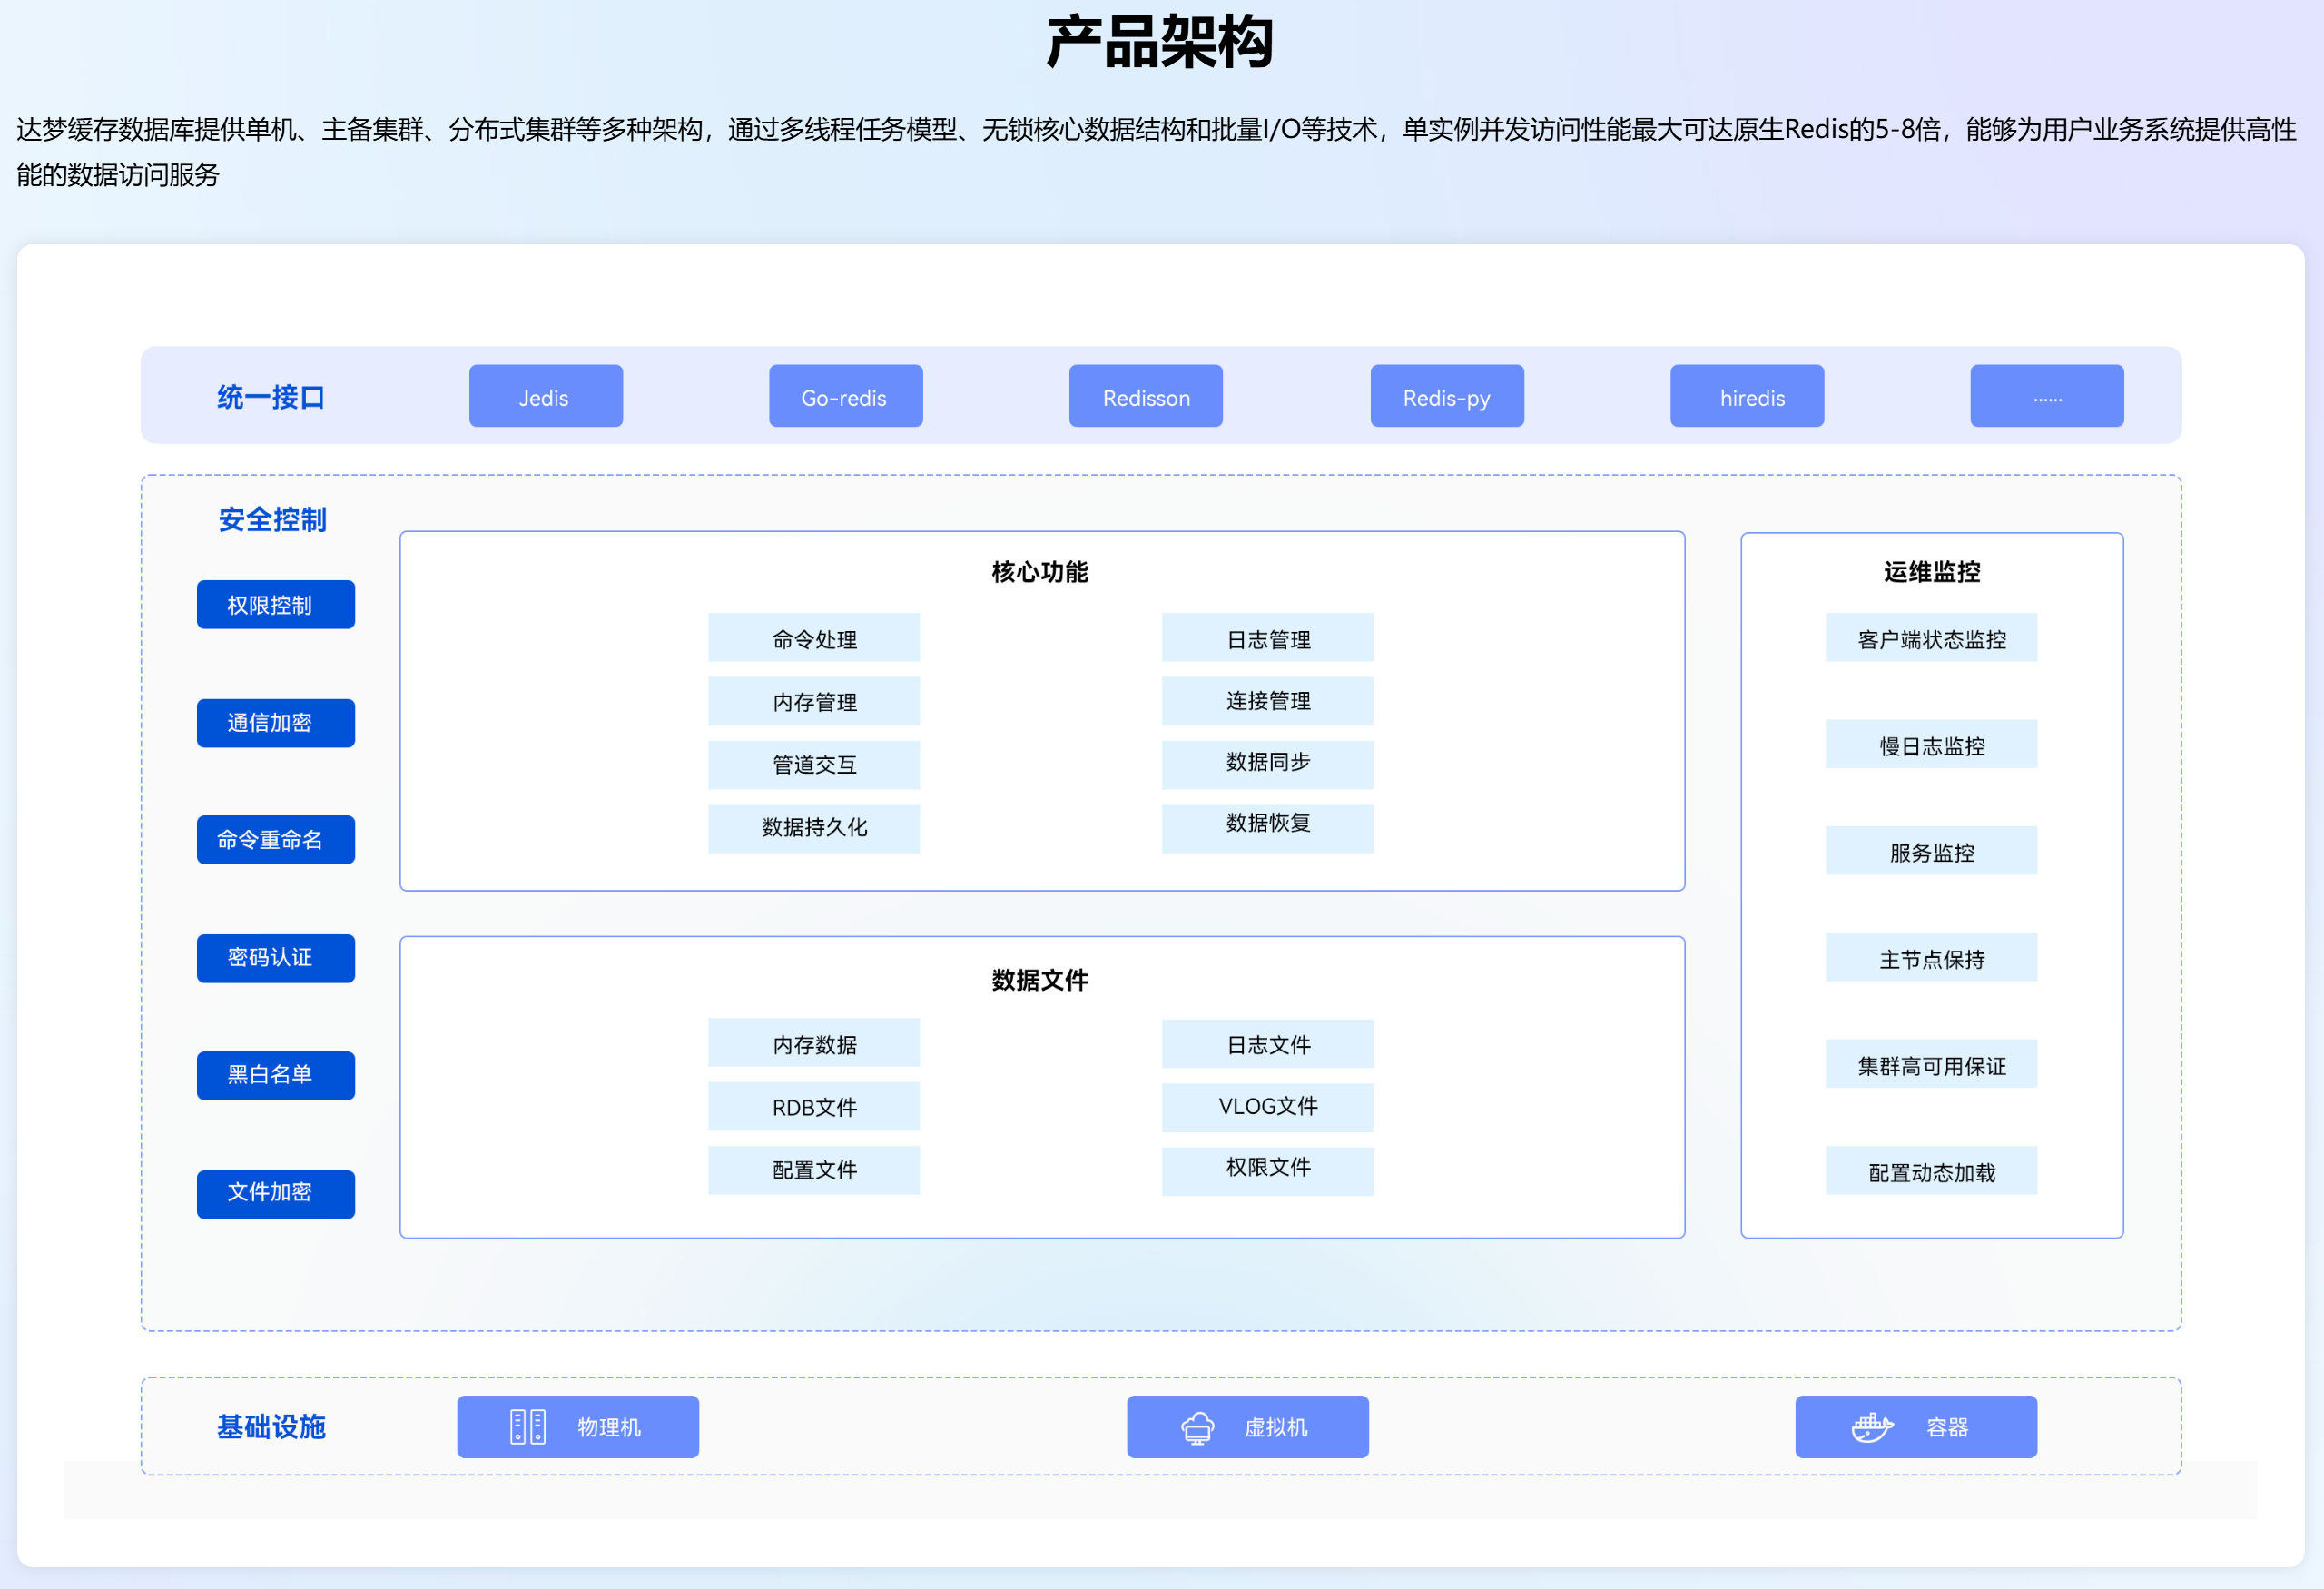Click the 内存管理 core function box
Screen dimensions: 2324x1589
click(814, 701)
